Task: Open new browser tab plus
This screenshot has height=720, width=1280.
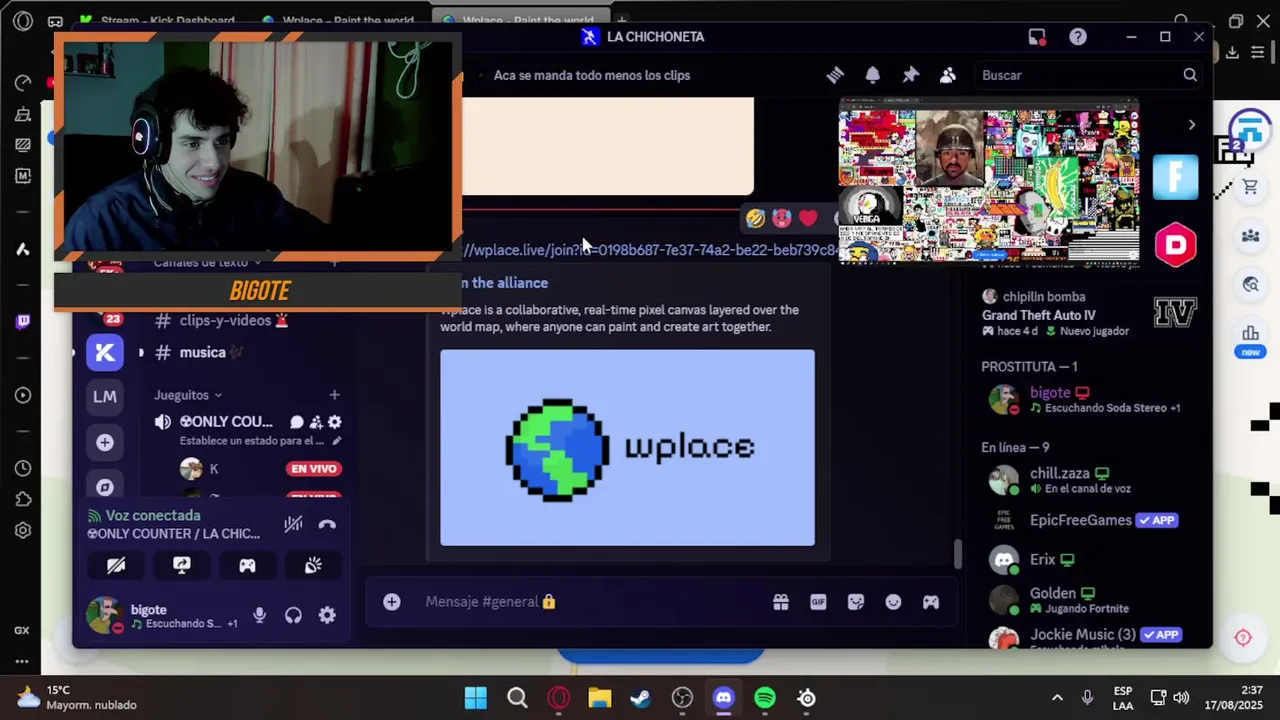Action: click(x=622, y=20)
